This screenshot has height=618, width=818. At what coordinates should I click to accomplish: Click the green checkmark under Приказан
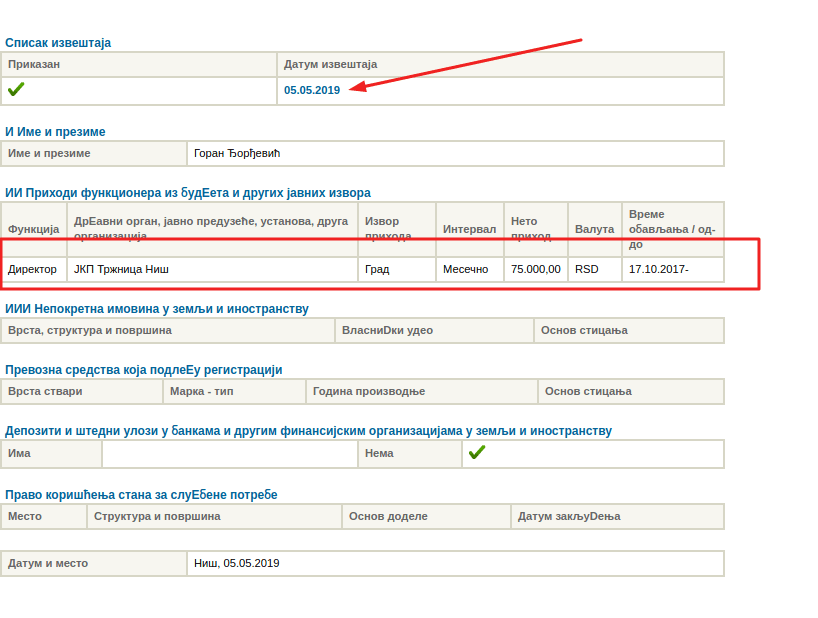pyautogui.click(x=16, y=90)
